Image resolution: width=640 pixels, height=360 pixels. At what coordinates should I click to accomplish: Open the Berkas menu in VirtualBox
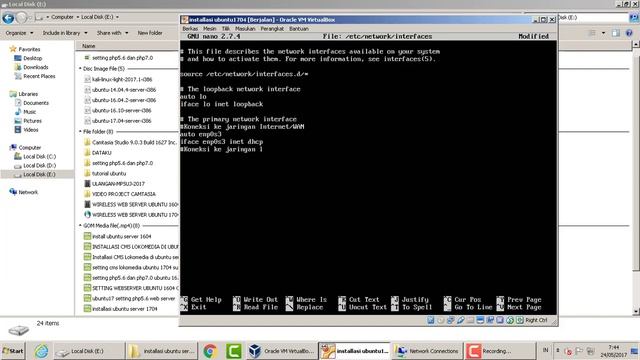pos(190,29)
